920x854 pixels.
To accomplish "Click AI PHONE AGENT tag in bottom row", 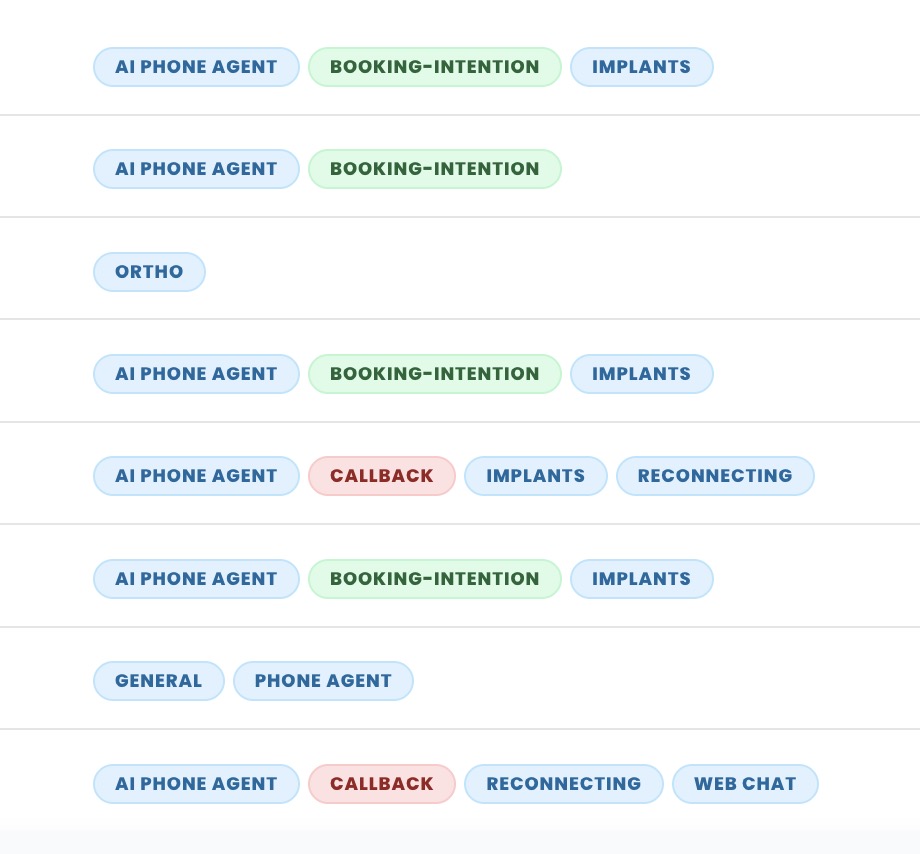I will tap(196, 784).
